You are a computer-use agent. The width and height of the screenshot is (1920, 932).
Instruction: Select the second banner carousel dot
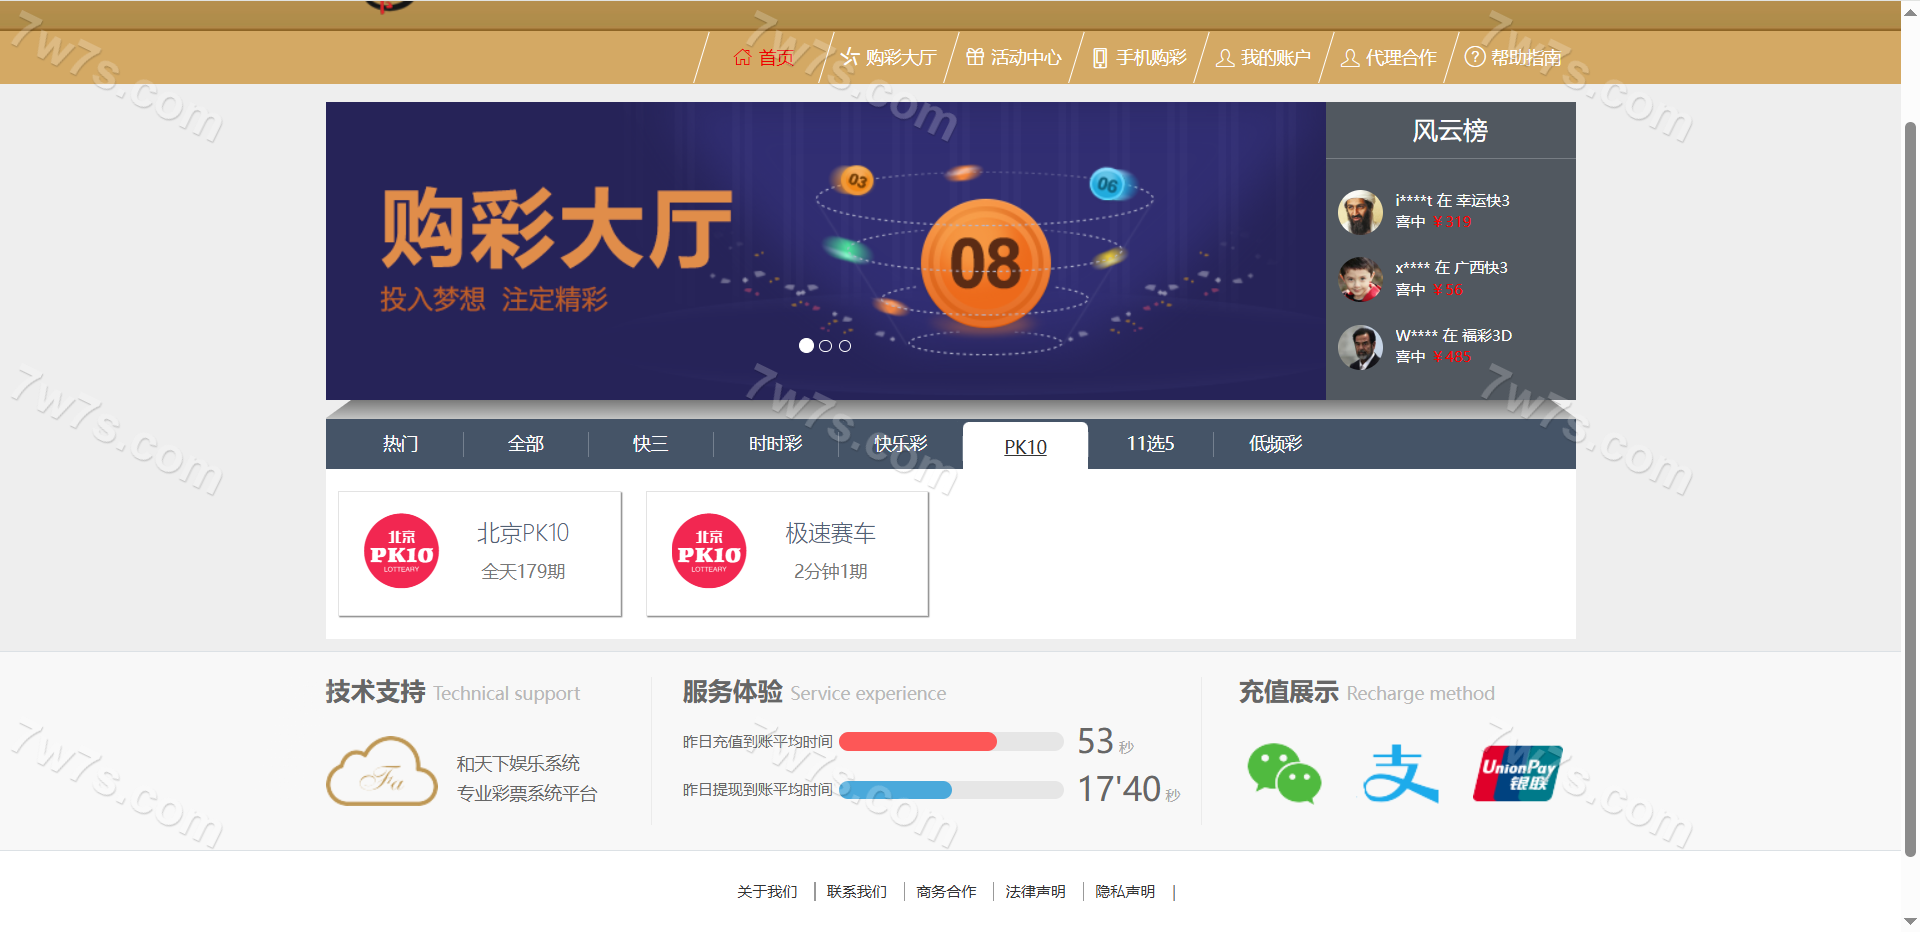tap(825, 346)
